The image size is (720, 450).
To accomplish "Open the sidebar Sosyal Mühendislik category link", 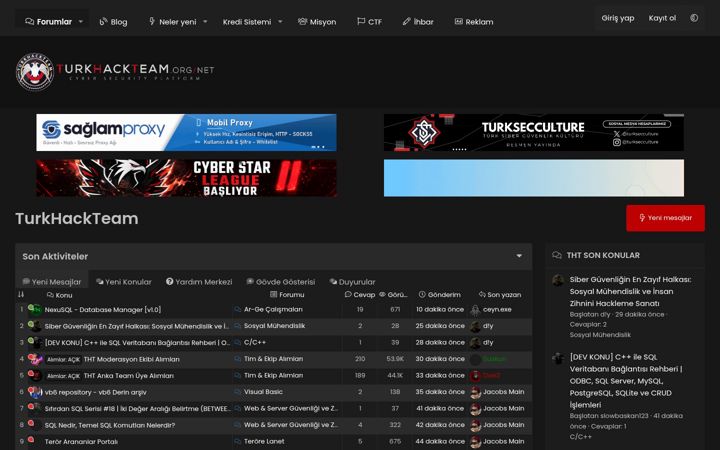I will click(x=600, y=335).
